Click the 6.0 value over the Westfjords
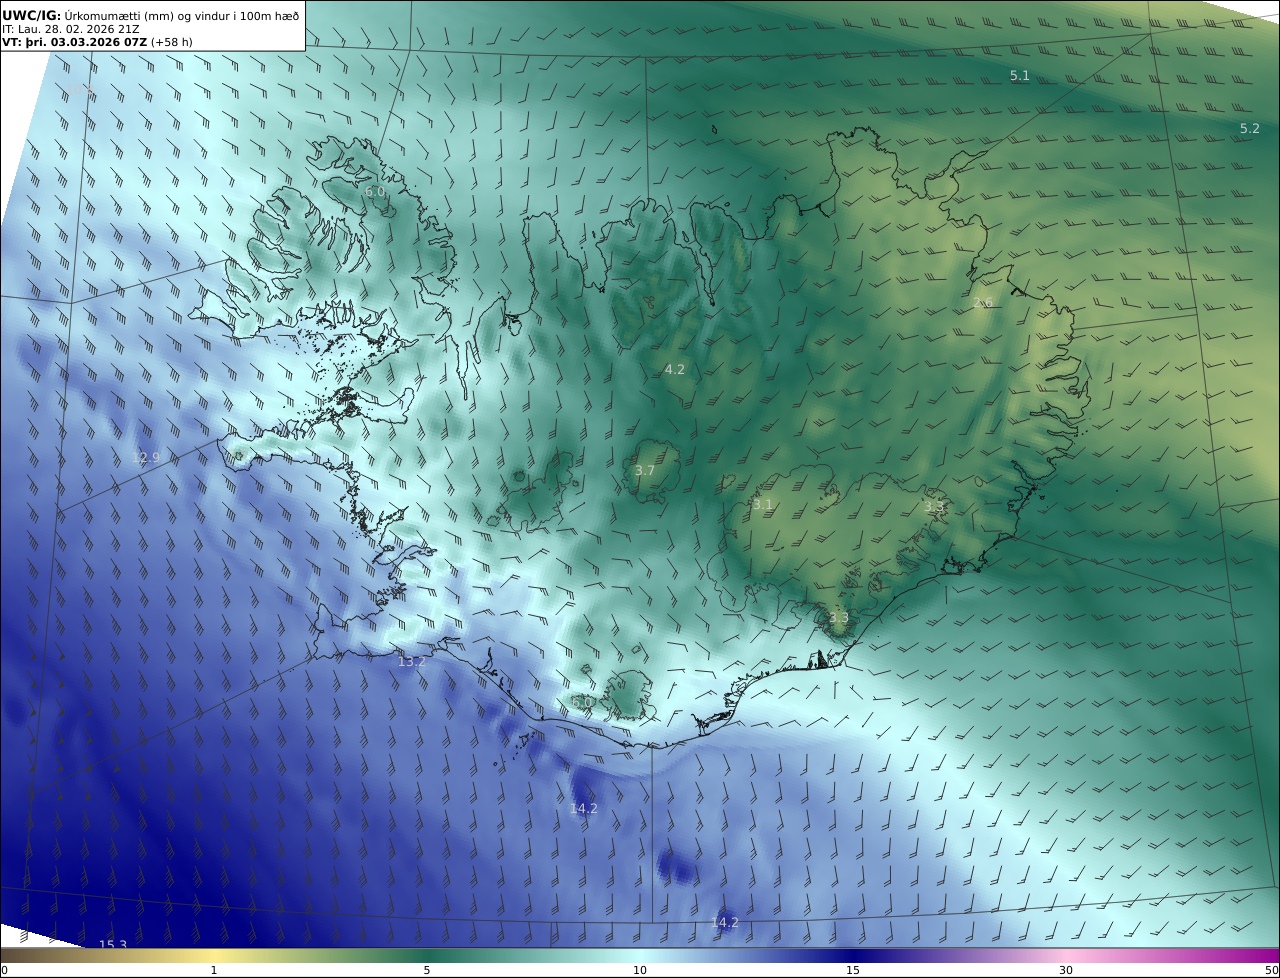 375,192
